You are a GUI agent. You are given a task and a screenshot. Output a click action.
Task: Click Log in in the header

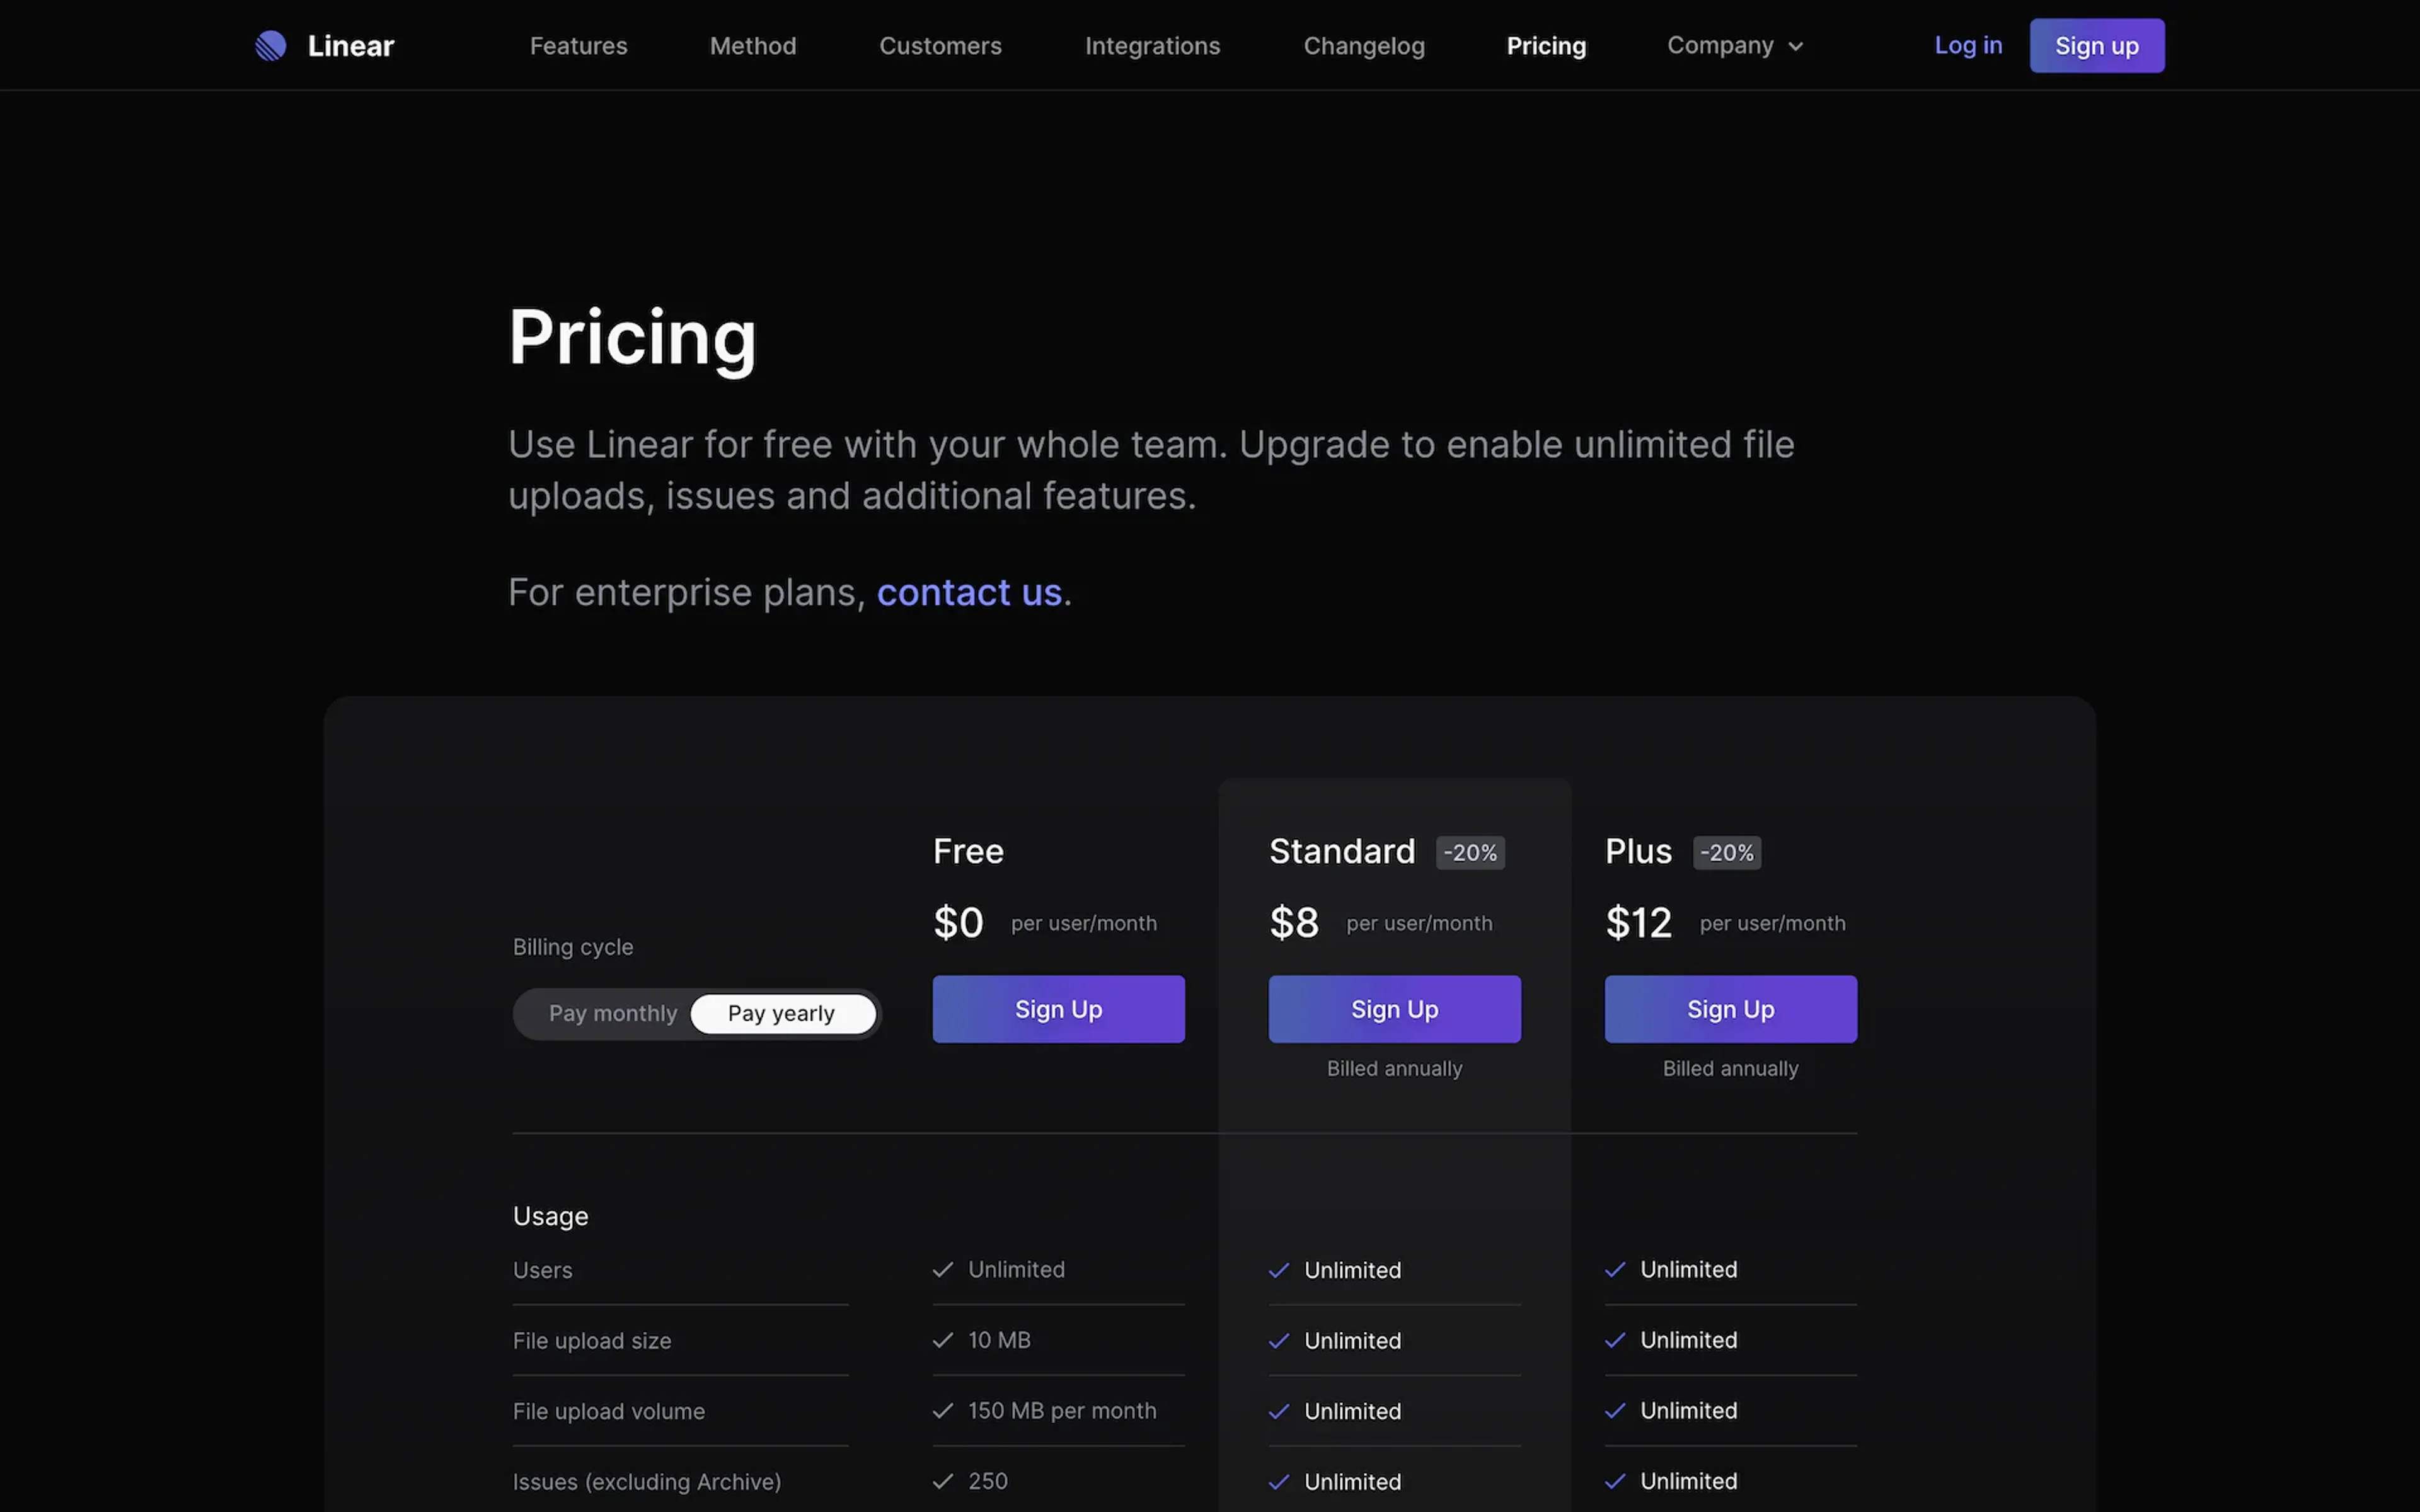(x=1968, y=46)
